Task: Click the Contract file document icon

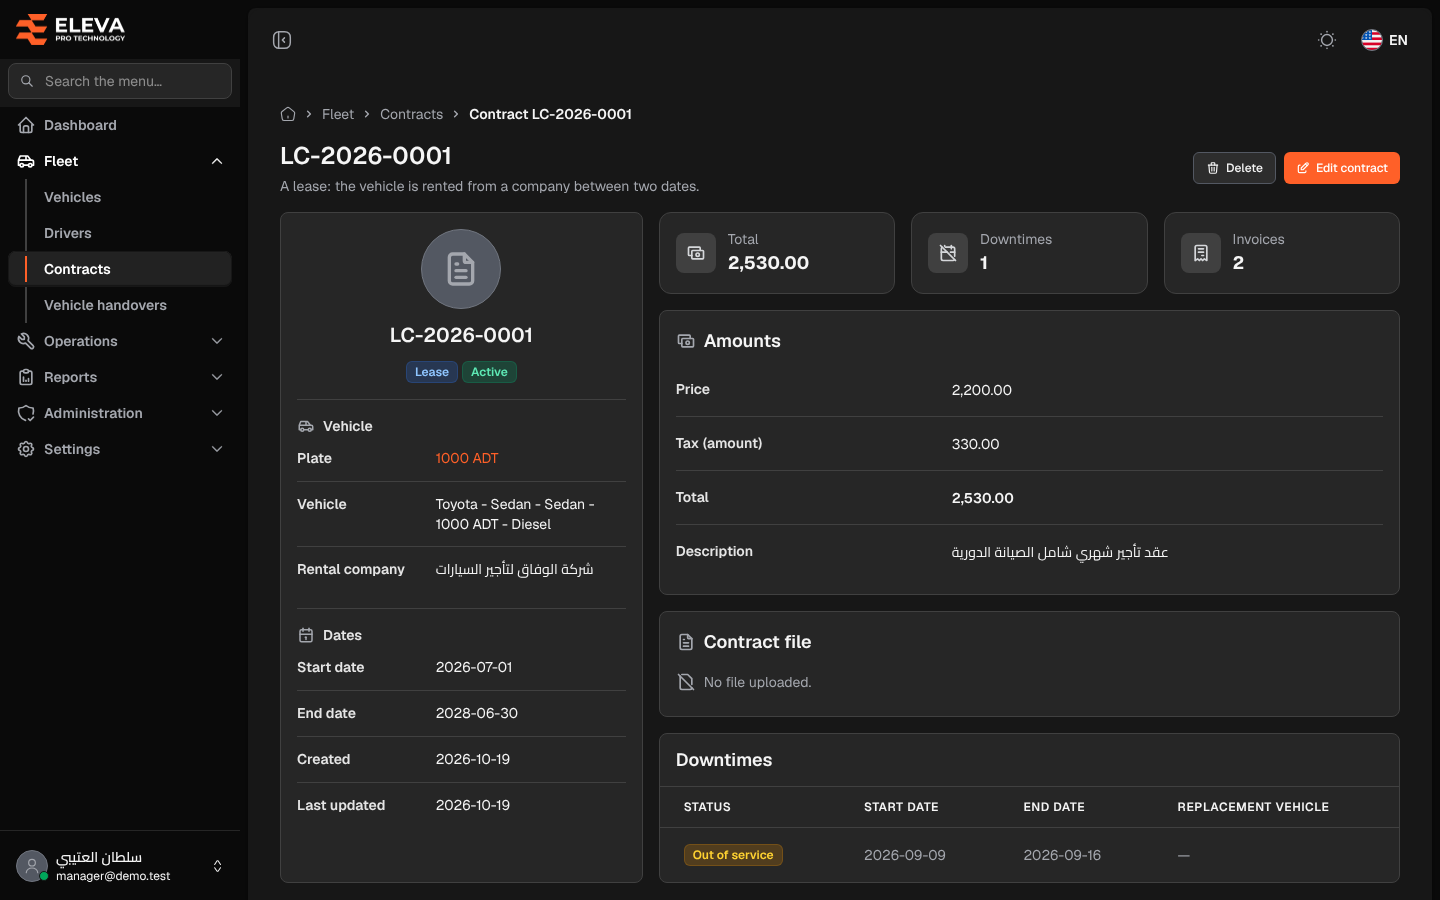Action: click(x=686, y=642)
